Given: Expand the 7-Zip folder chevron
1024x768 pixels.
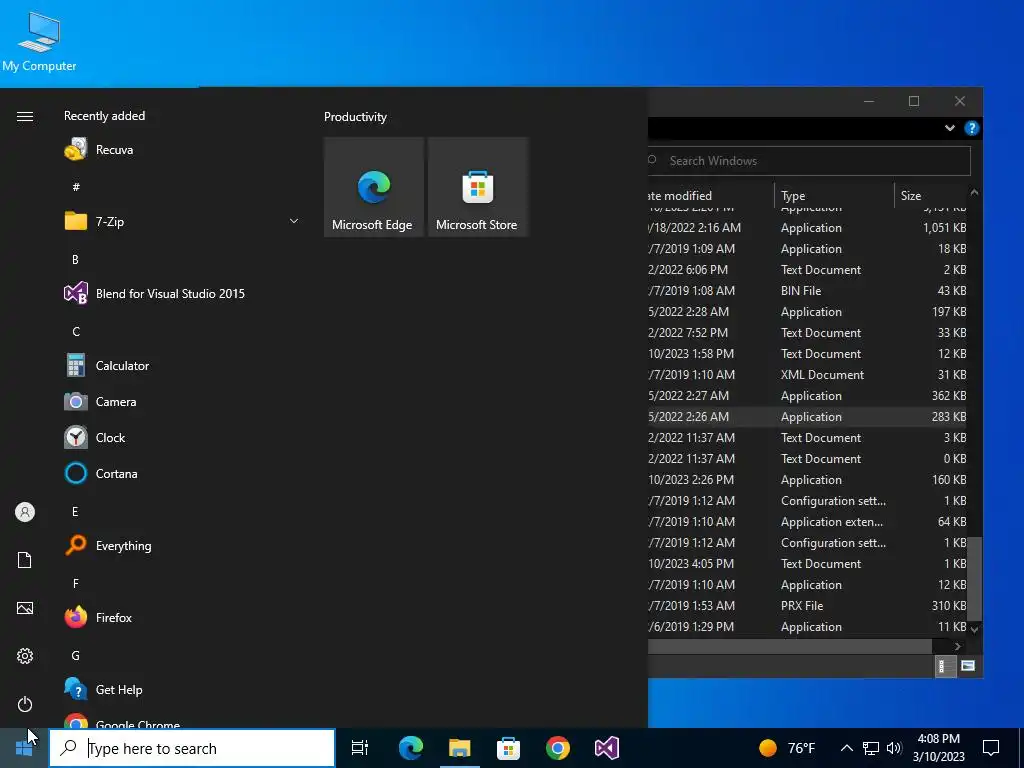Looking at the screenshot, I should coord(294,221).
